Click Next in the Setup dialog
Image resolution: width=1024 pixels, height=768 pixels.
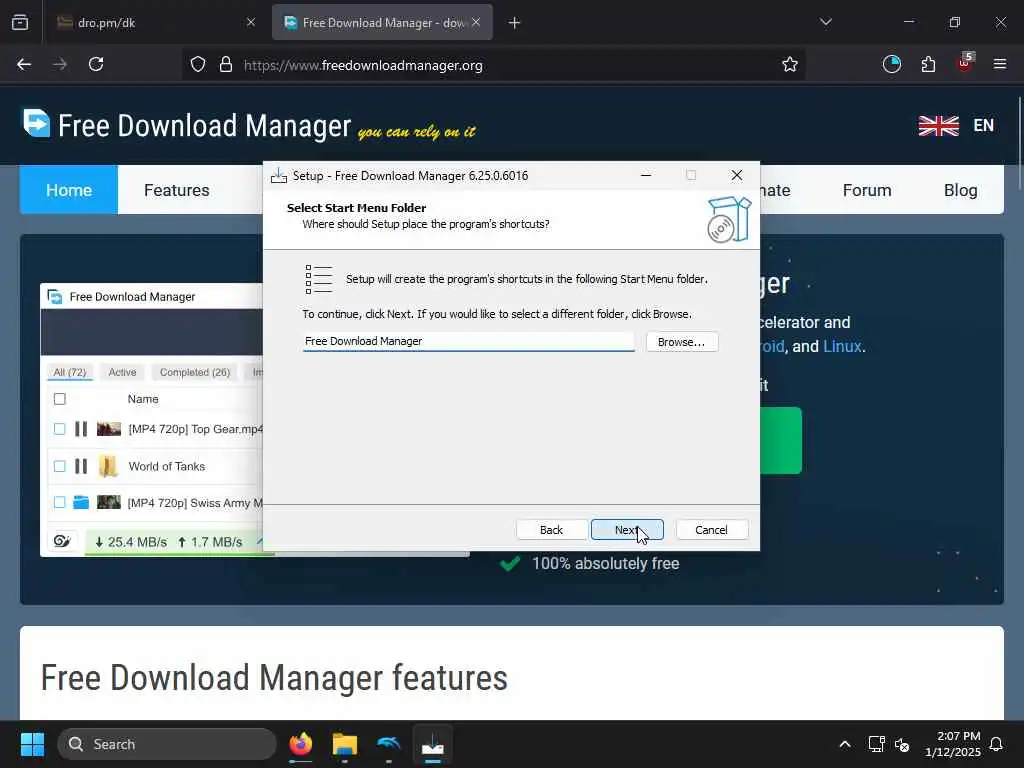tap(627, 530)
